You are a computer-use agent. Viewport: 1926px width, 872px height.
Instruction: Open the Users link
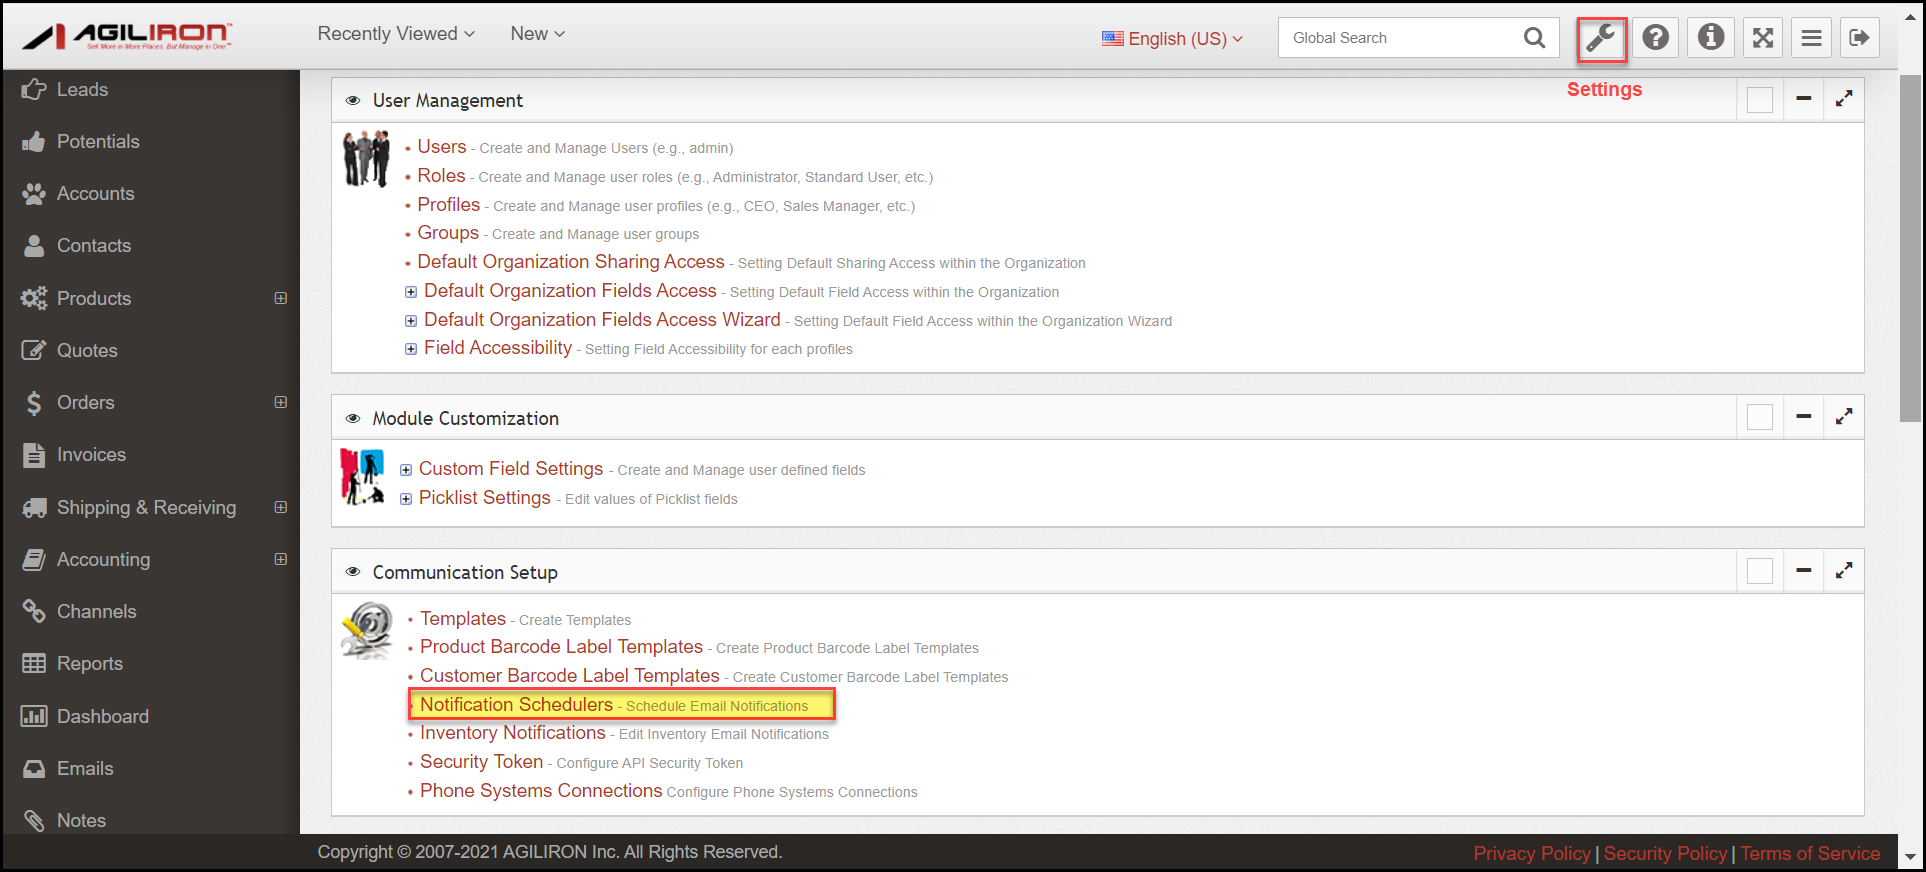[442, 147]
